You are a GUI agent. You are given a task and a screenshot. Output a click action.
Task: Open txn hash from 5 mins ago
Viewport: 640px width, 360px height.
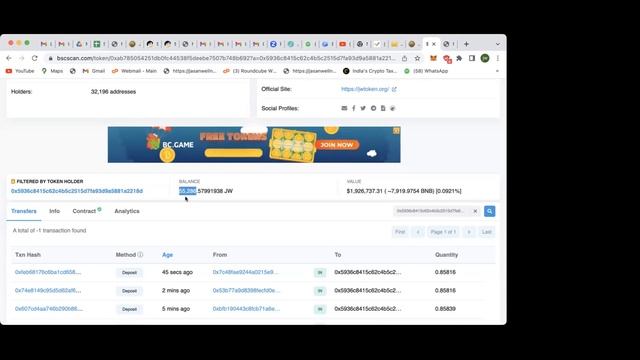coord(49,309)
